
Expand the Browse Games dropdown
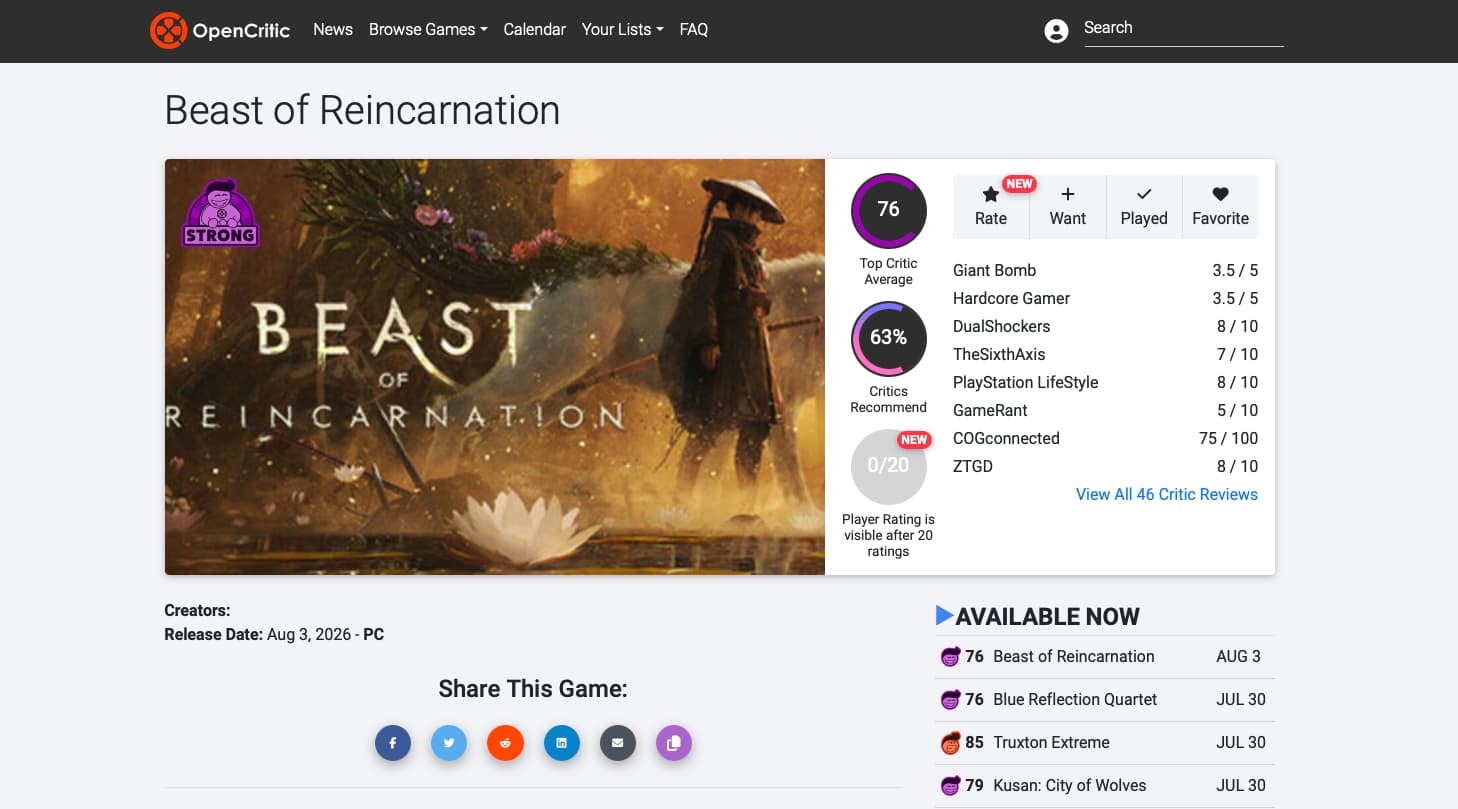[x=428, y=30]
